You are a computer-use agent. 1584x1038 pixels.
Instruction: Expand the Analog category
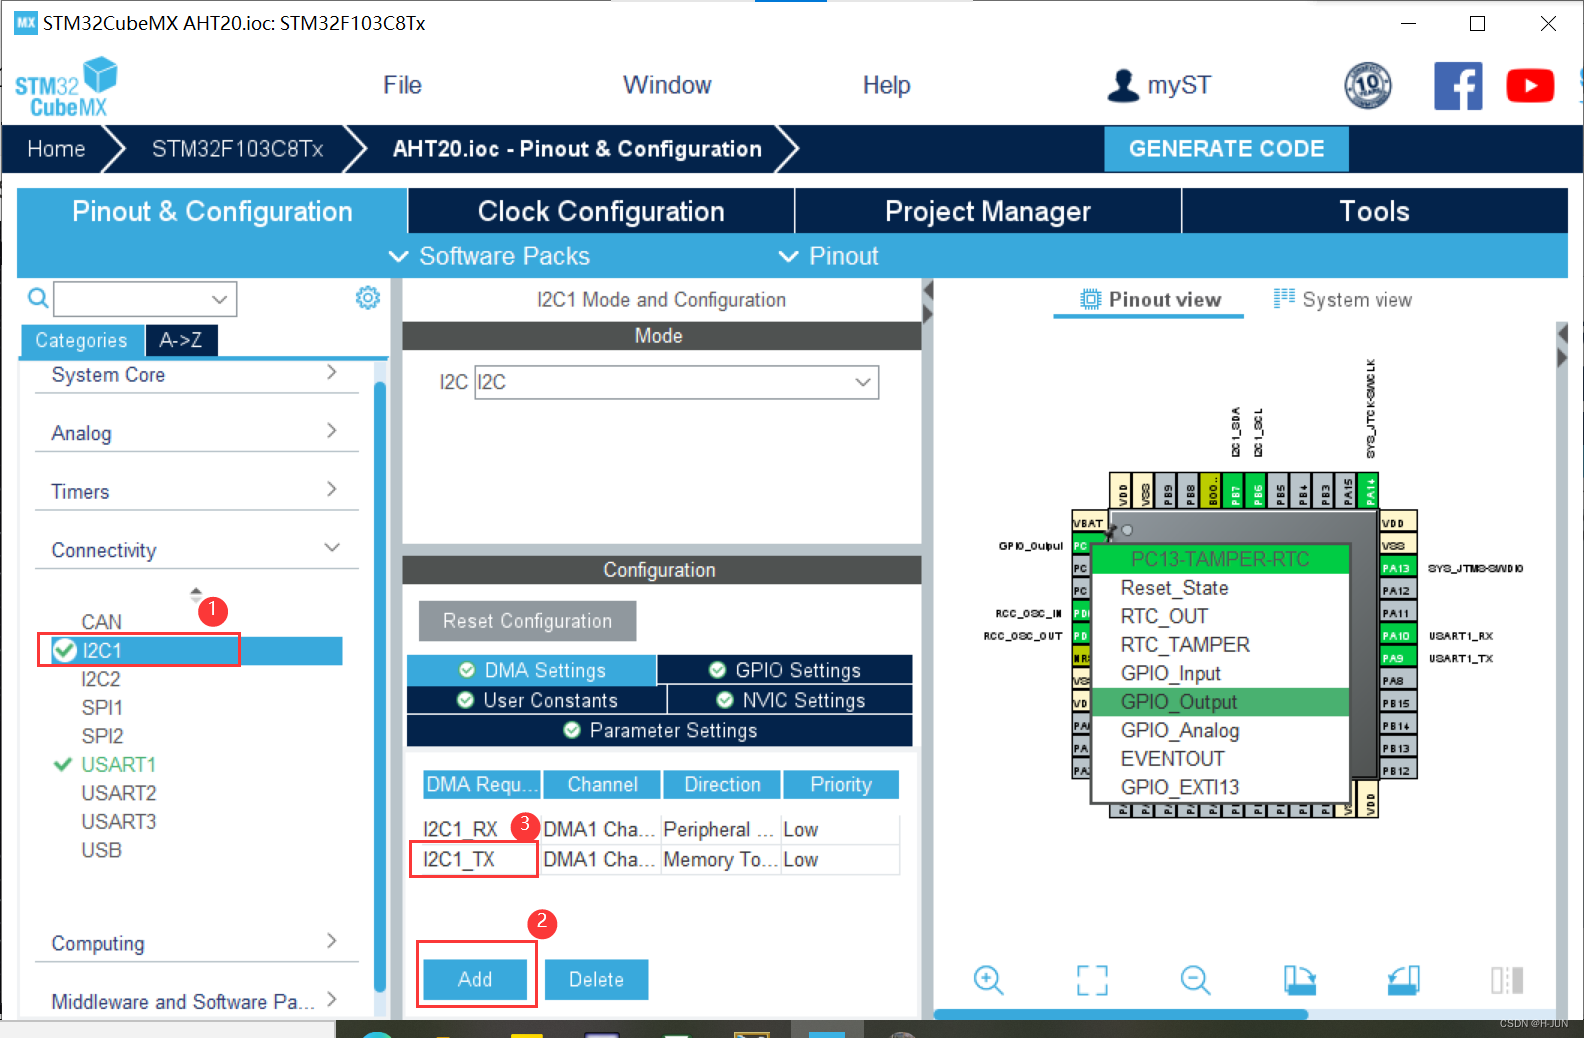coord(196,433)
